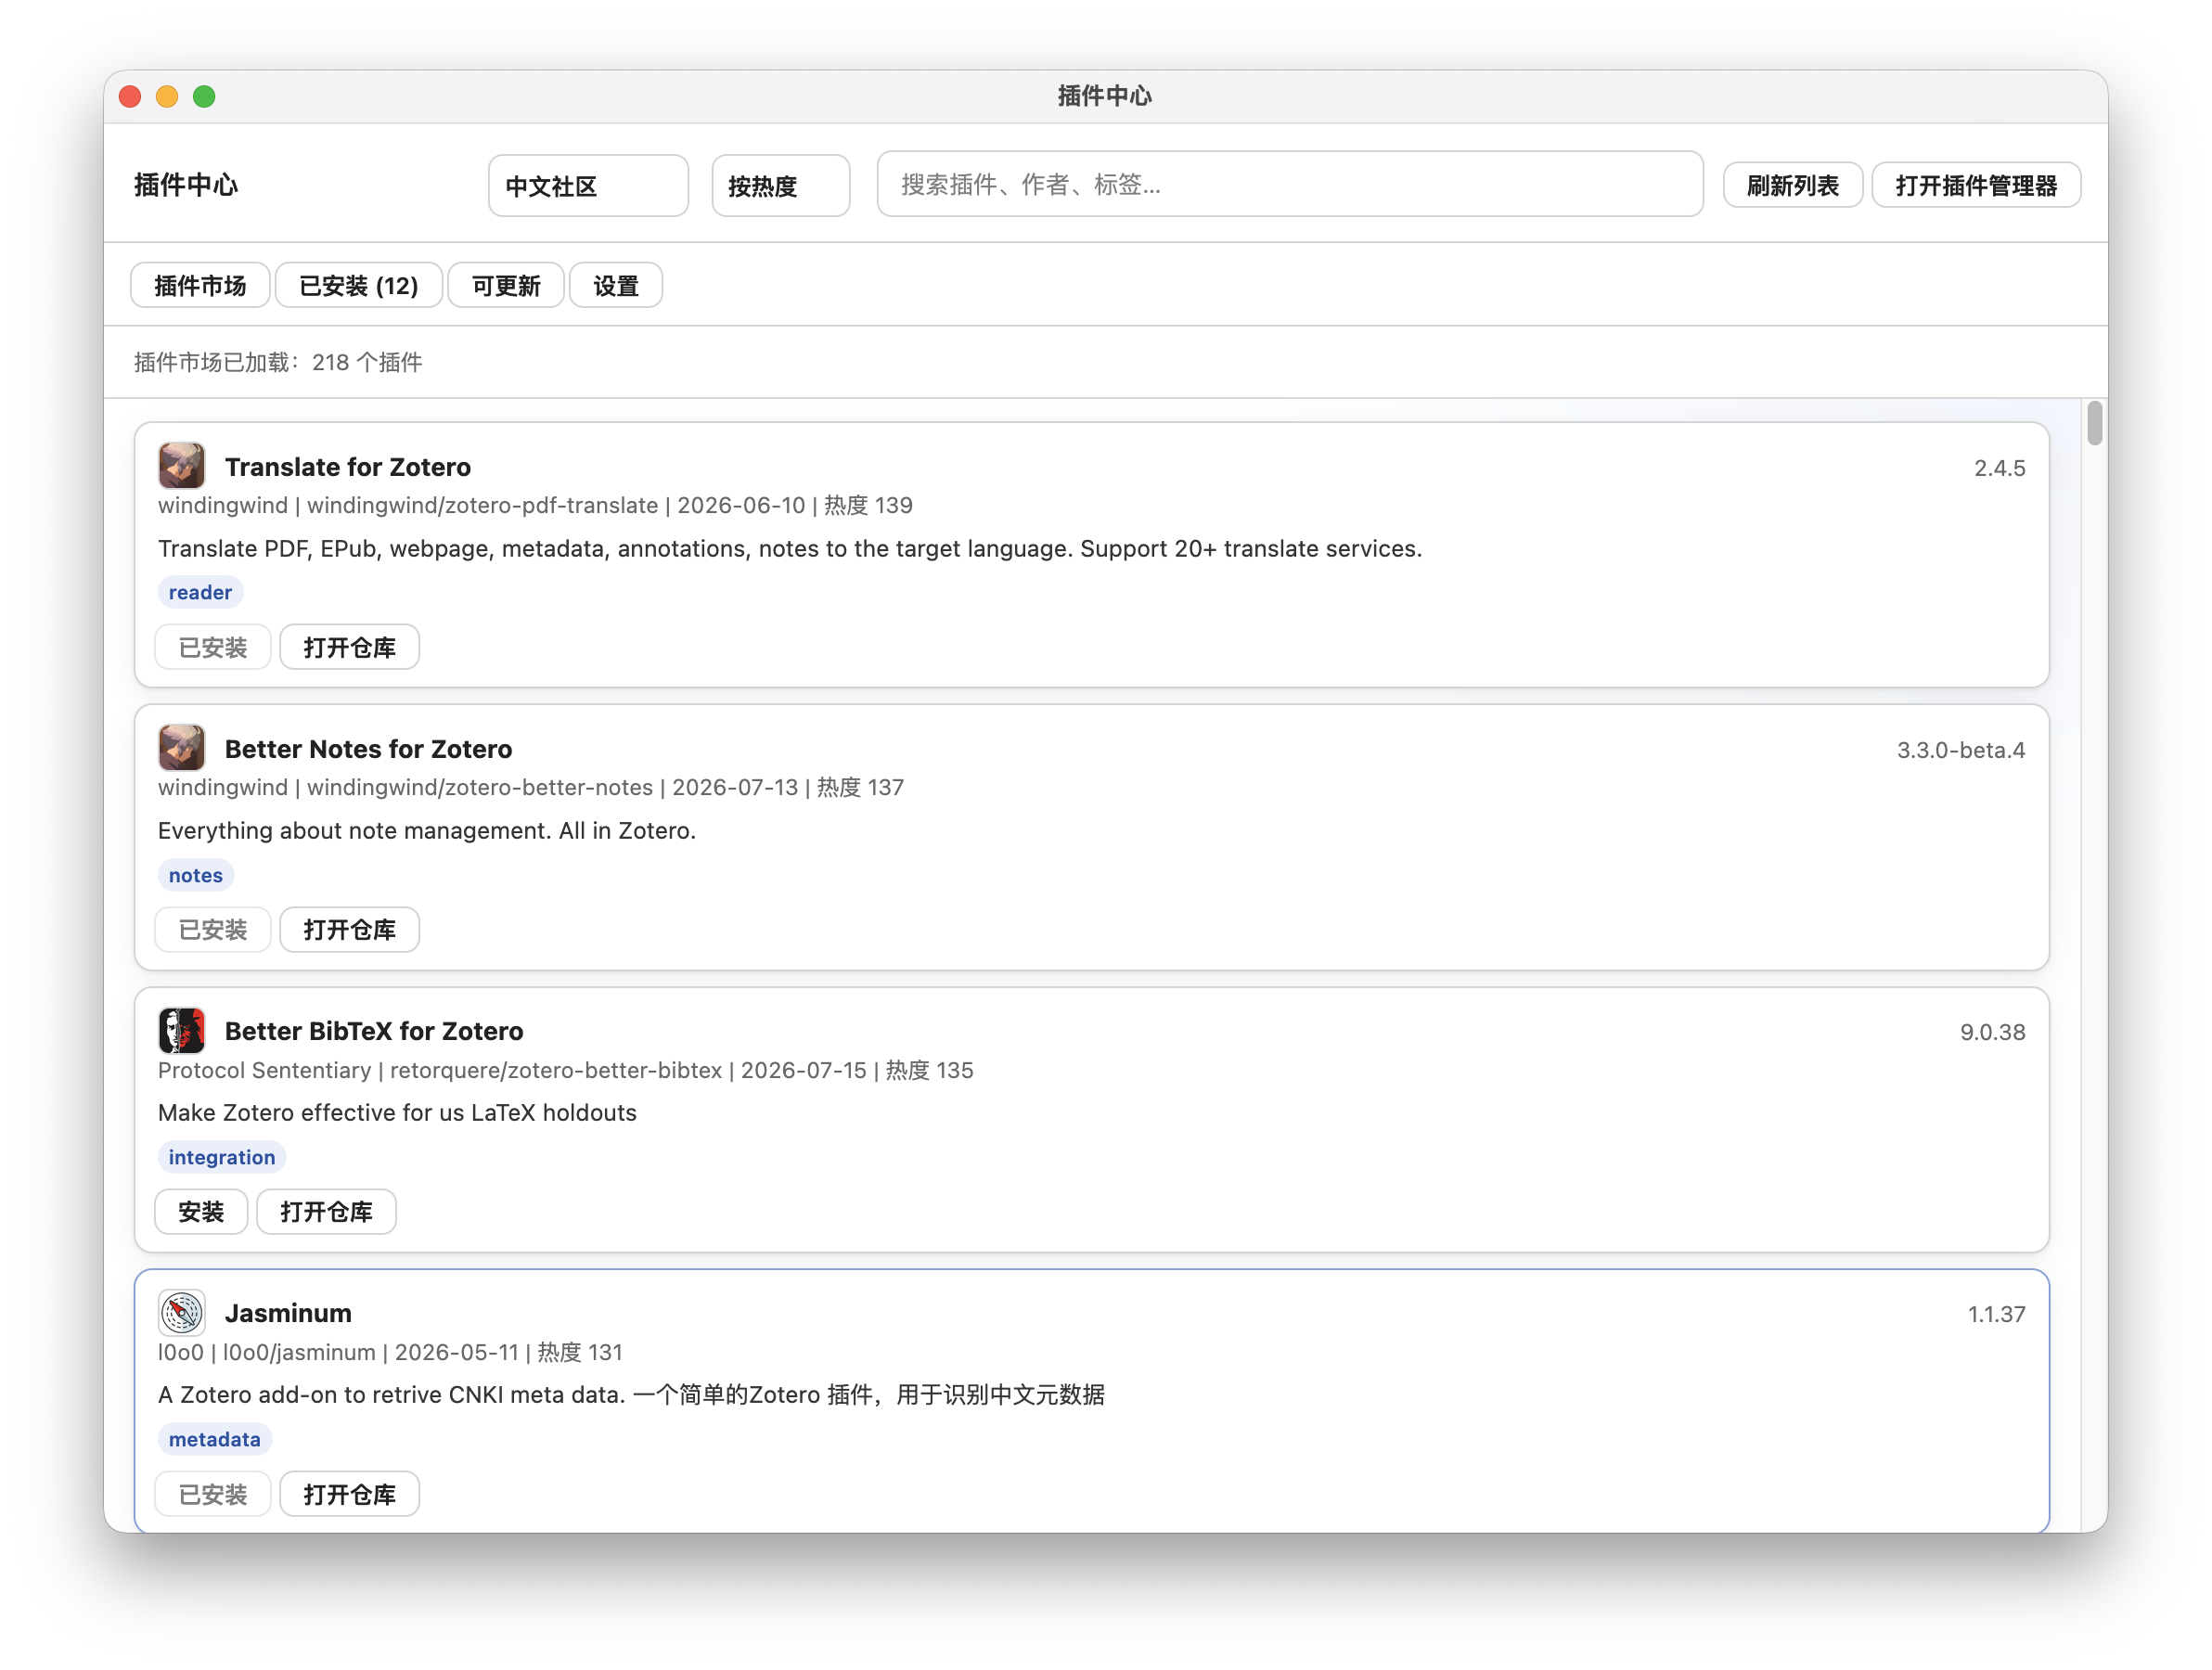Click 已安装 button on Translate for Zotero

point(213,647)
